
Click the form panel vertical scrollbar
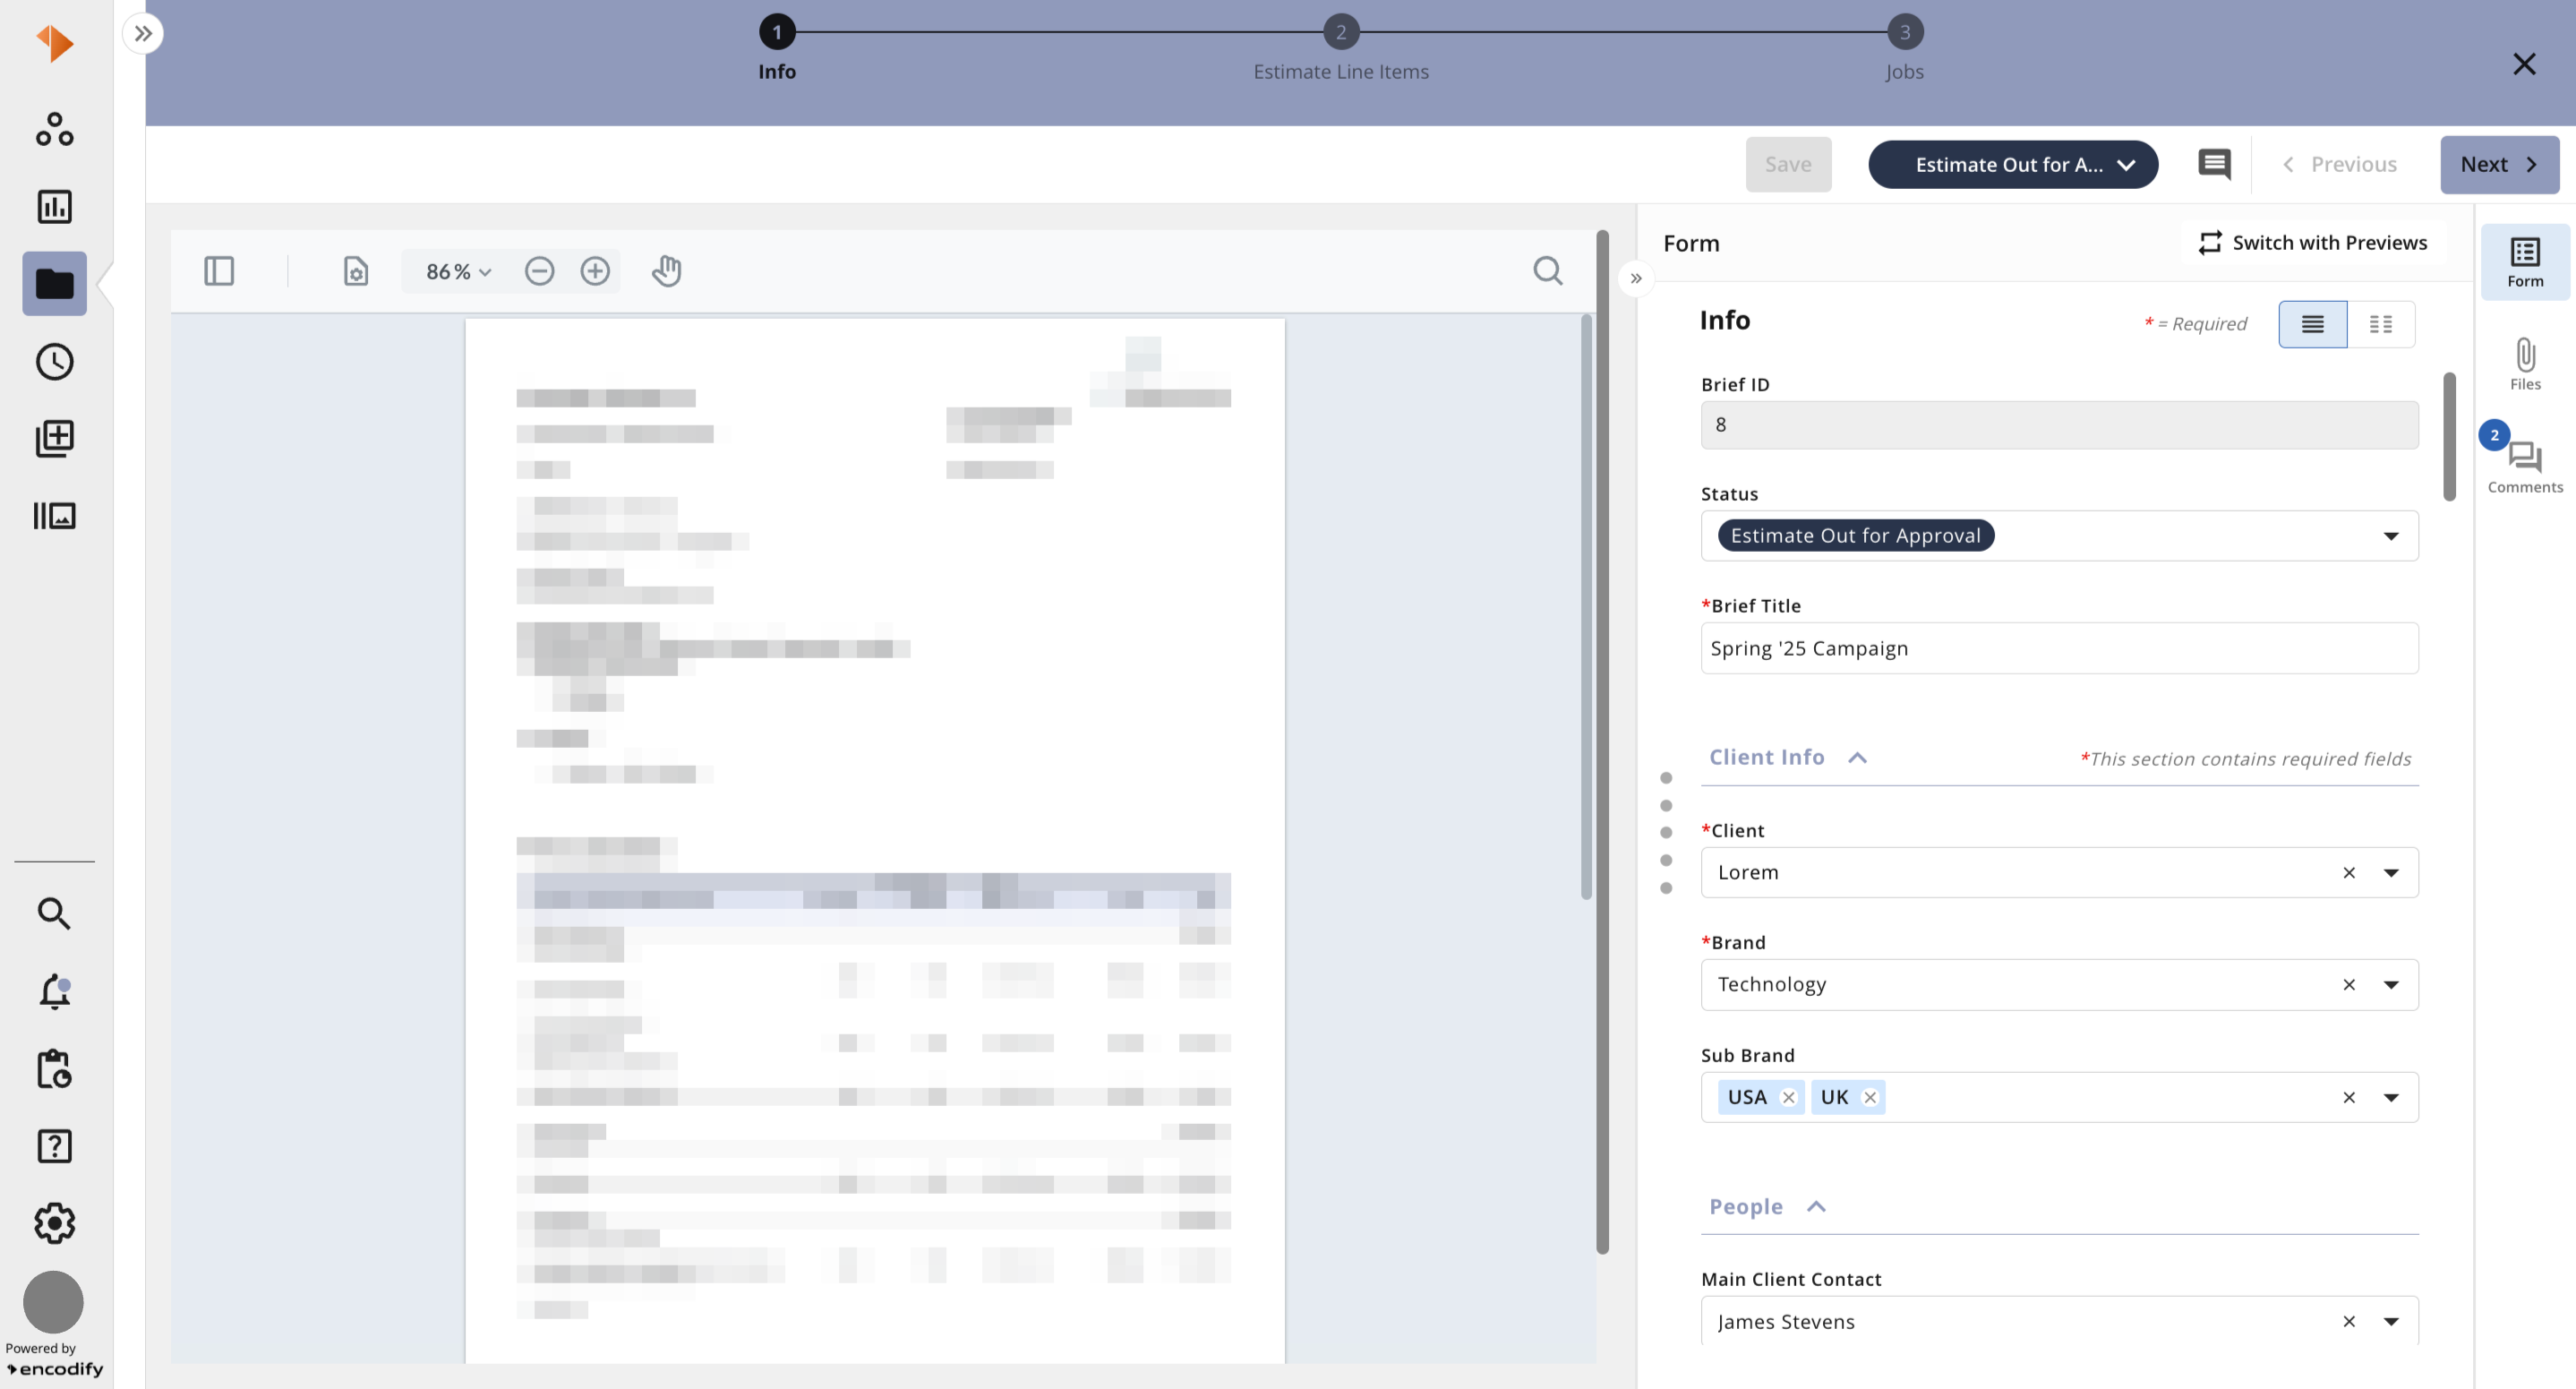[x=2449, y=436]
